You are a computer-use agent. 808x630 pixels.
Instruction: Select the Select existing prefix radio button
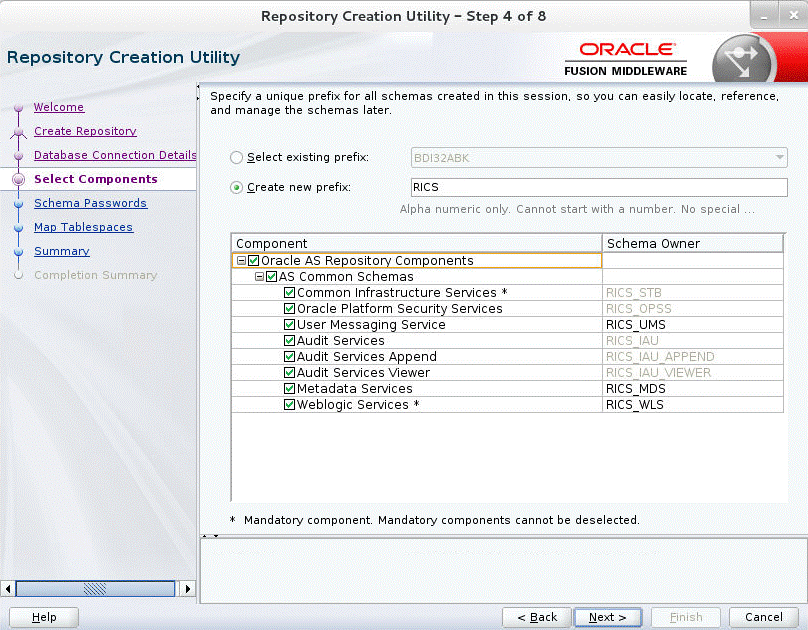(x=235, y=157)
